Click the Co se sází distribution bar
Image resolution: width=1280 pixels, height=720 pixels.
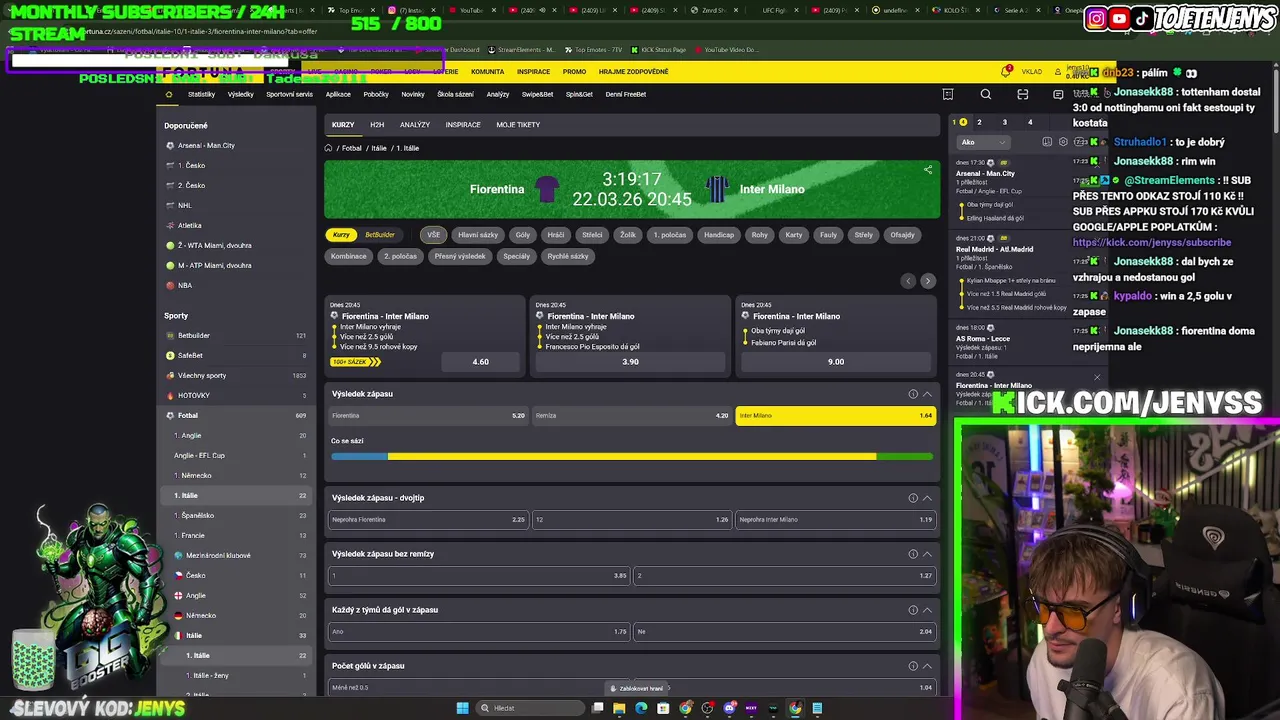click(632, 457)
